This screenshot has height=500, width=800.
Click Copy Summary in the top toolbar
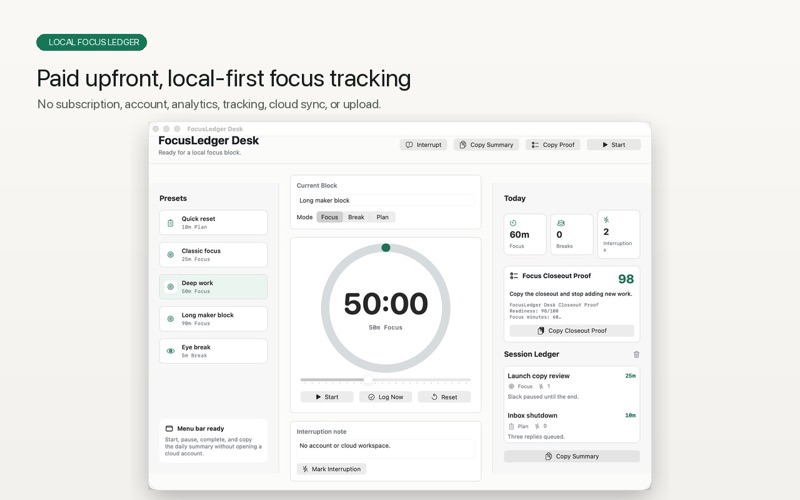[x=486, y=145]
